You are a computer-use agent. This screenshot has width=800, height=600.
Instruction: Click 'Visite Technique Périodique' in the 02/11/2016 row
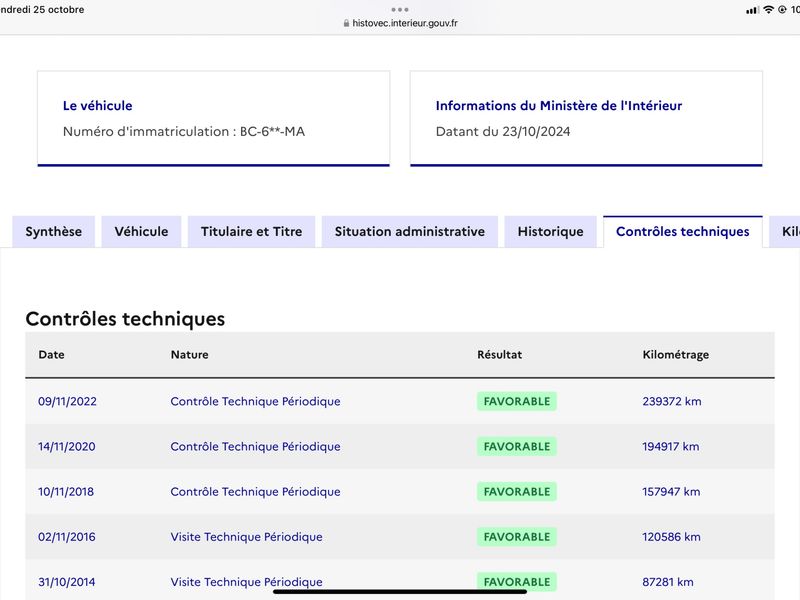pyautogui.click(x=246, y=537)
